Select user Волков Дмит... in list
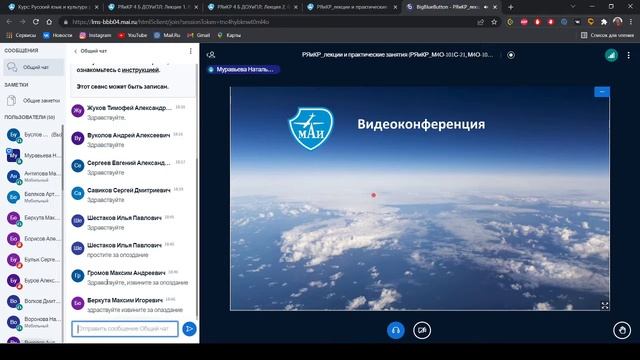 [33, 301]
